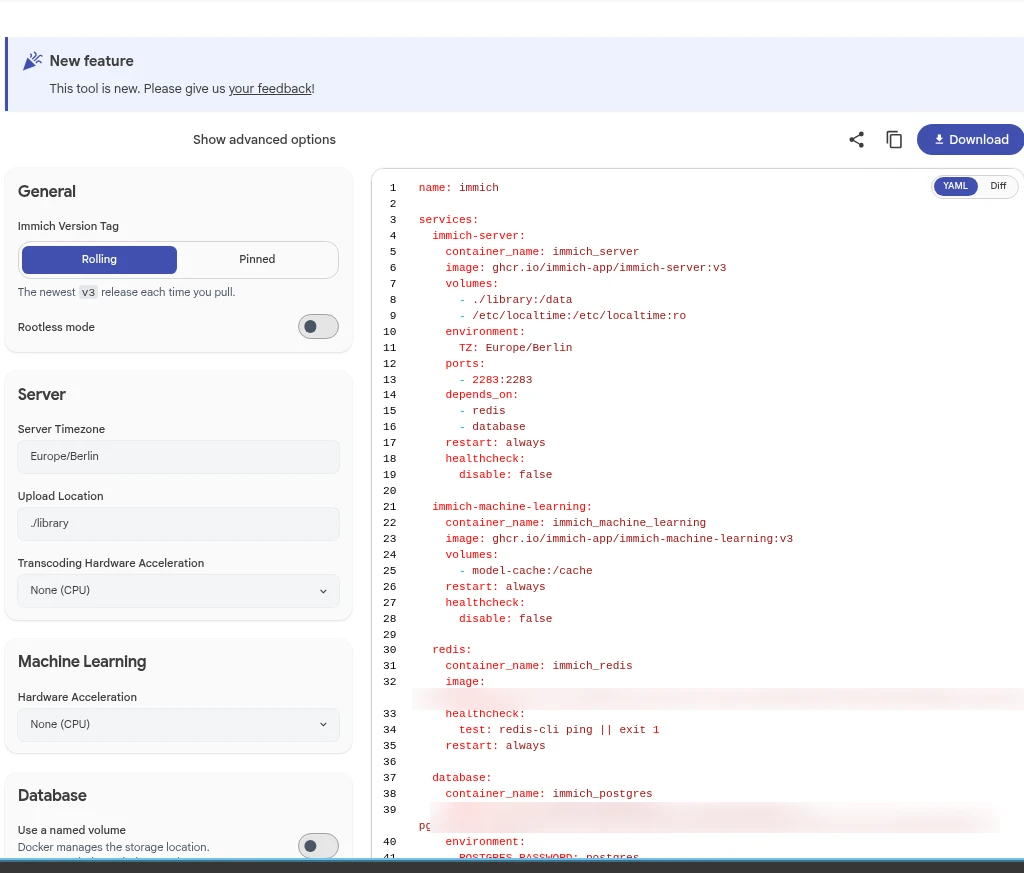
Task: Toggle Rootless mode switch
Action: click(x=318, y=326)
